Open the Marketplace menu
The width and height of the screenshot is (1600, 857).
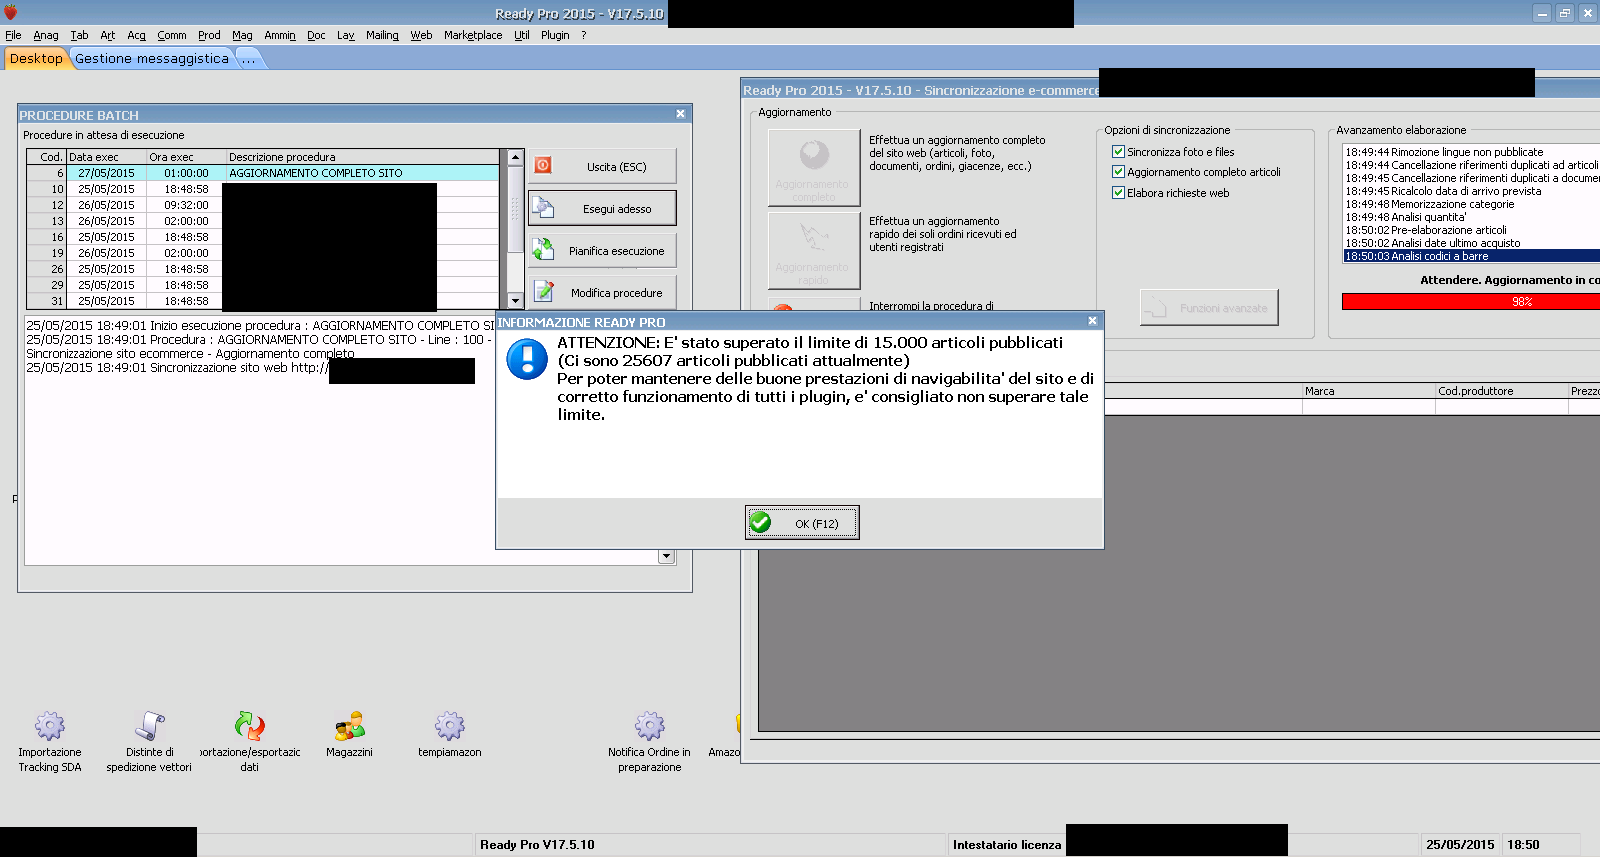click(473, 35)
